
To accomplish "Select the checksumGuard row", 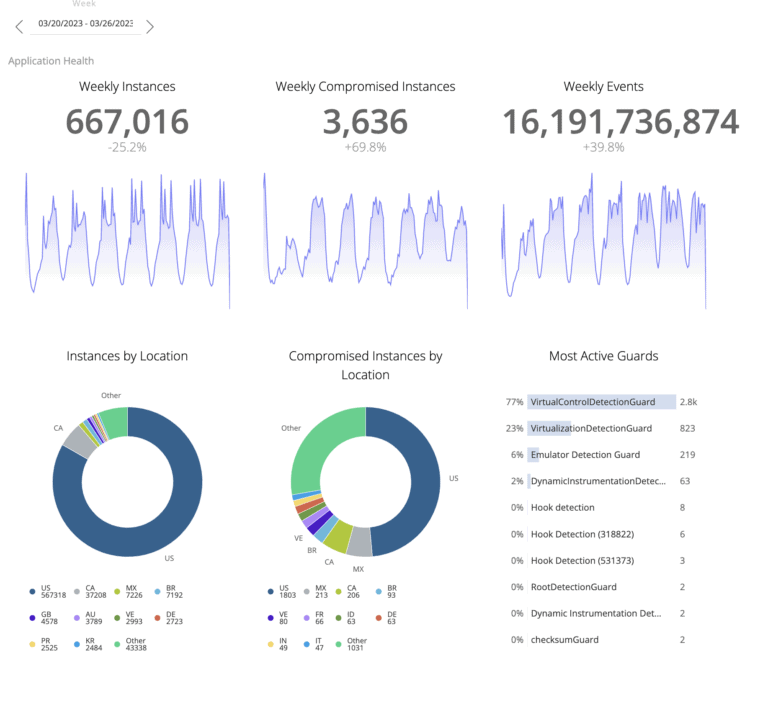I will tap(601, 640).
